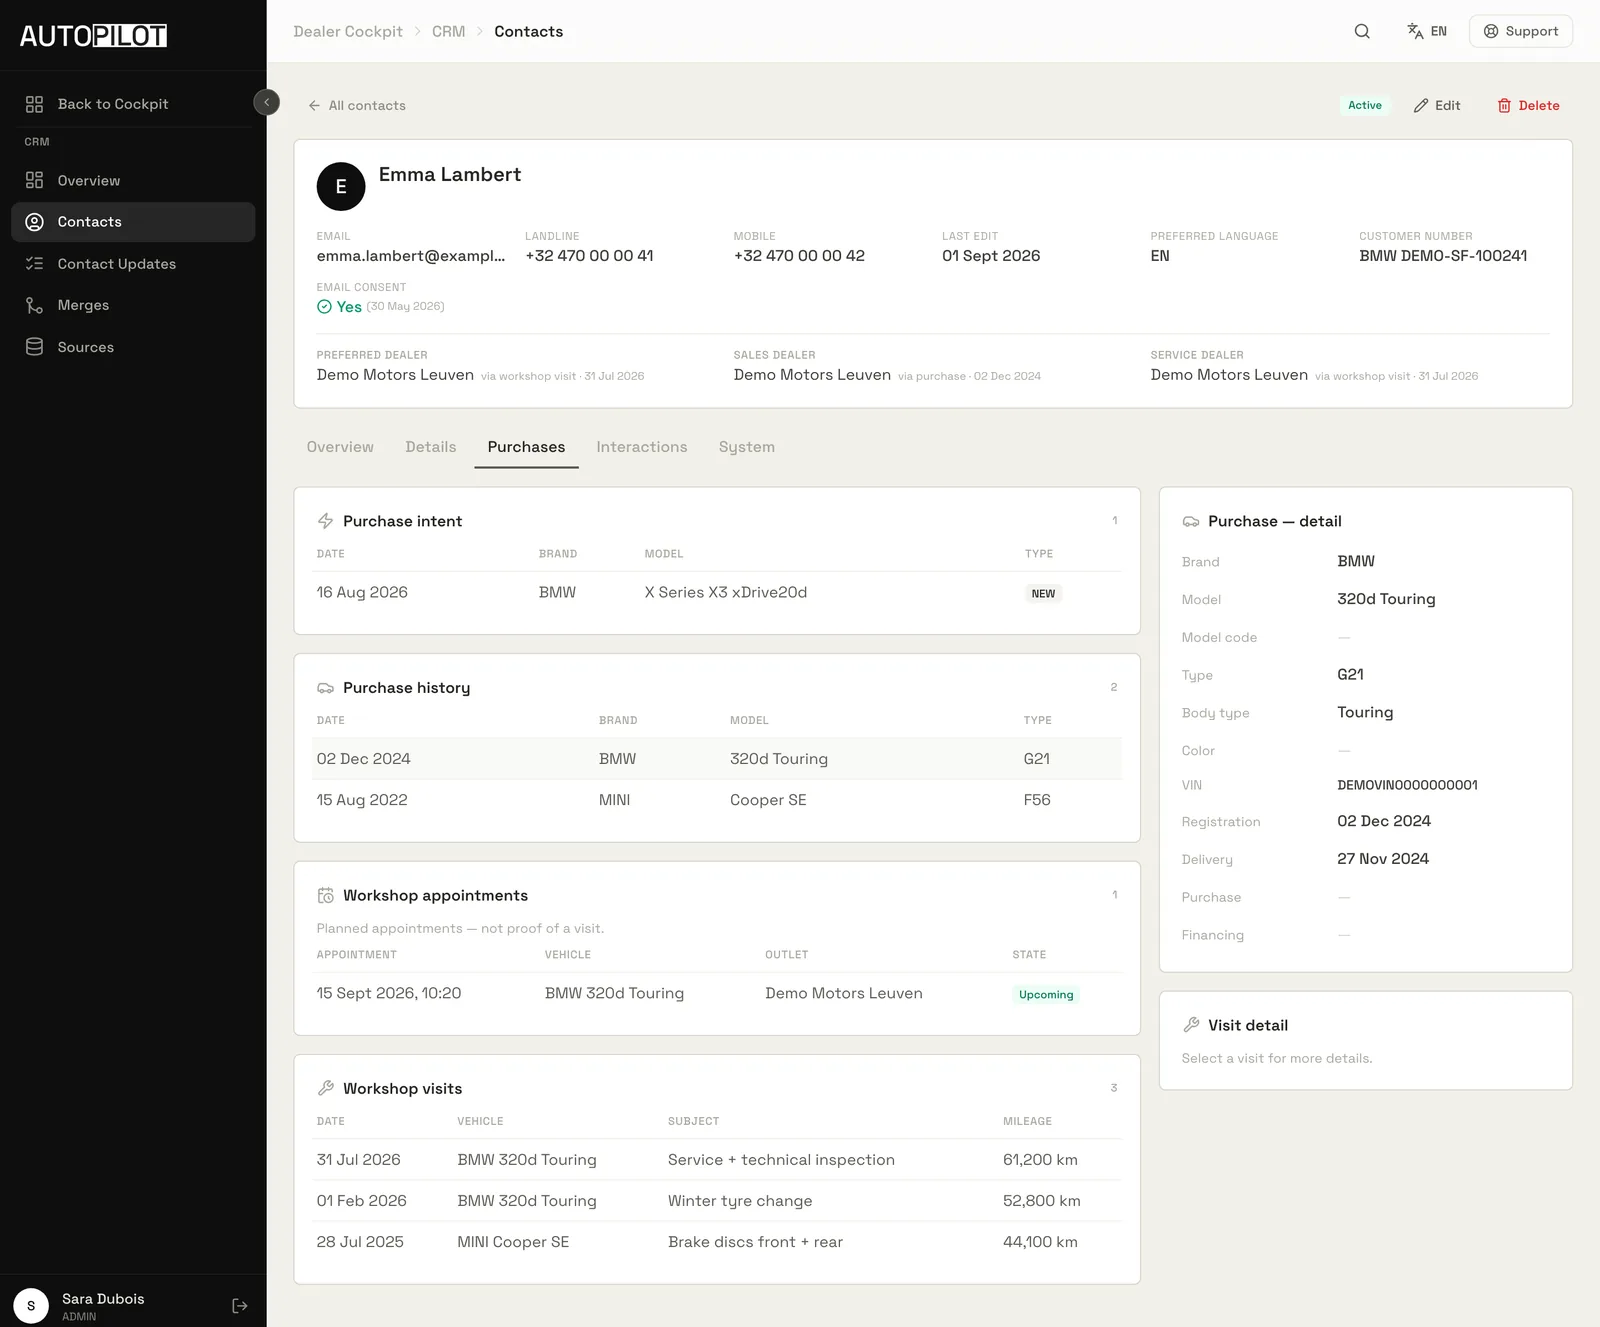Open the 15 Sept 2026 appointment row

[x=717, y=994]
